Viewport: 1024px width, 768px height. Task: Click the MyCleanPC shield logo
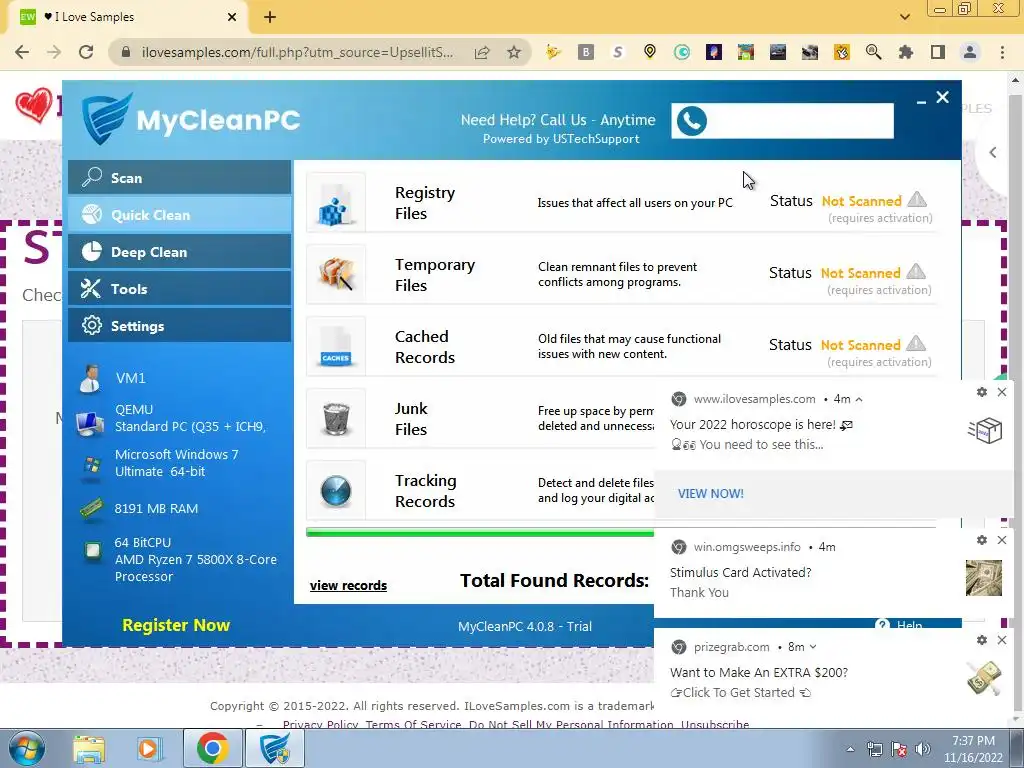pyautogui.click(x=107, y=118)
